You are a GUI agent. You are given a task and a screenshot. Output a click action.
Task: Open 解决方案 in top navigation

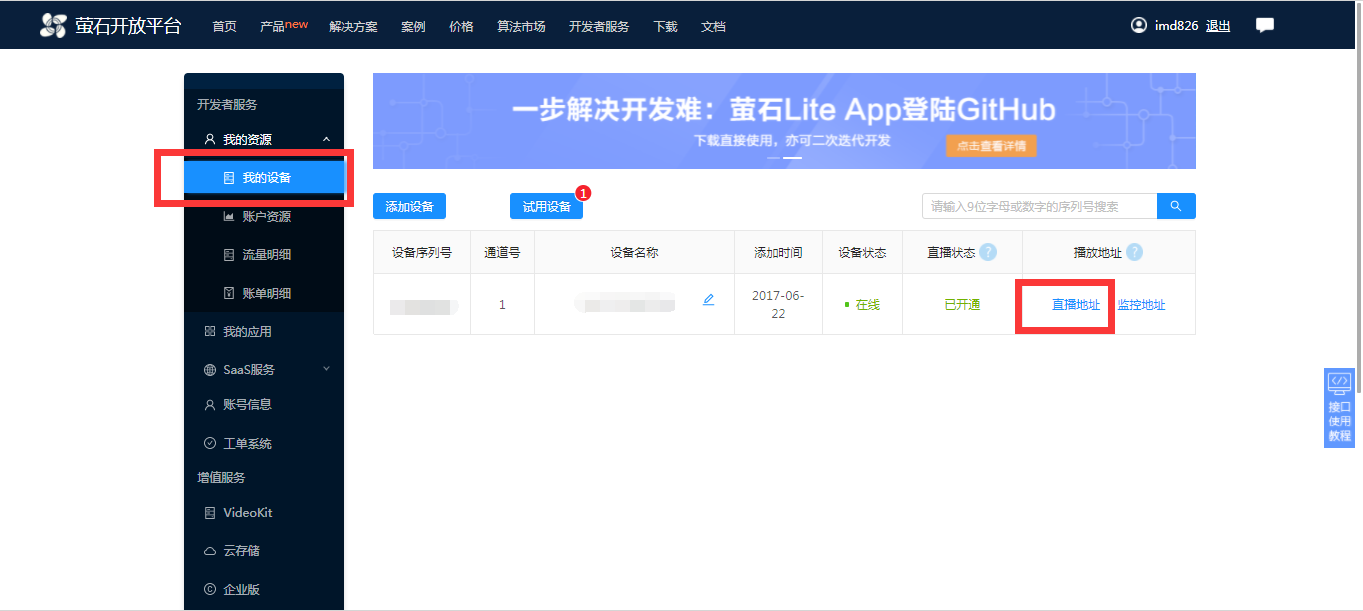(x=353, y=27)
